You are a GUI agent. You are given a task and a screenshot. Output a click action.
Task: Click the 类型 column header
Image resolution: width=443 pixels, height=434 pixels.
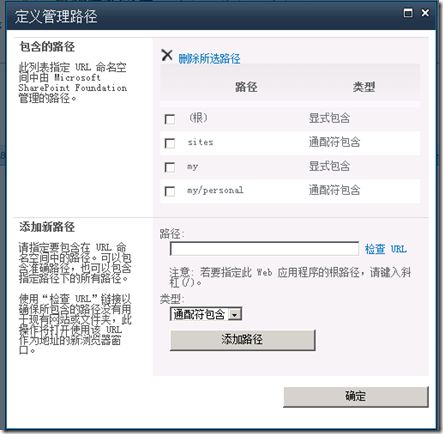tap(364, 87)
